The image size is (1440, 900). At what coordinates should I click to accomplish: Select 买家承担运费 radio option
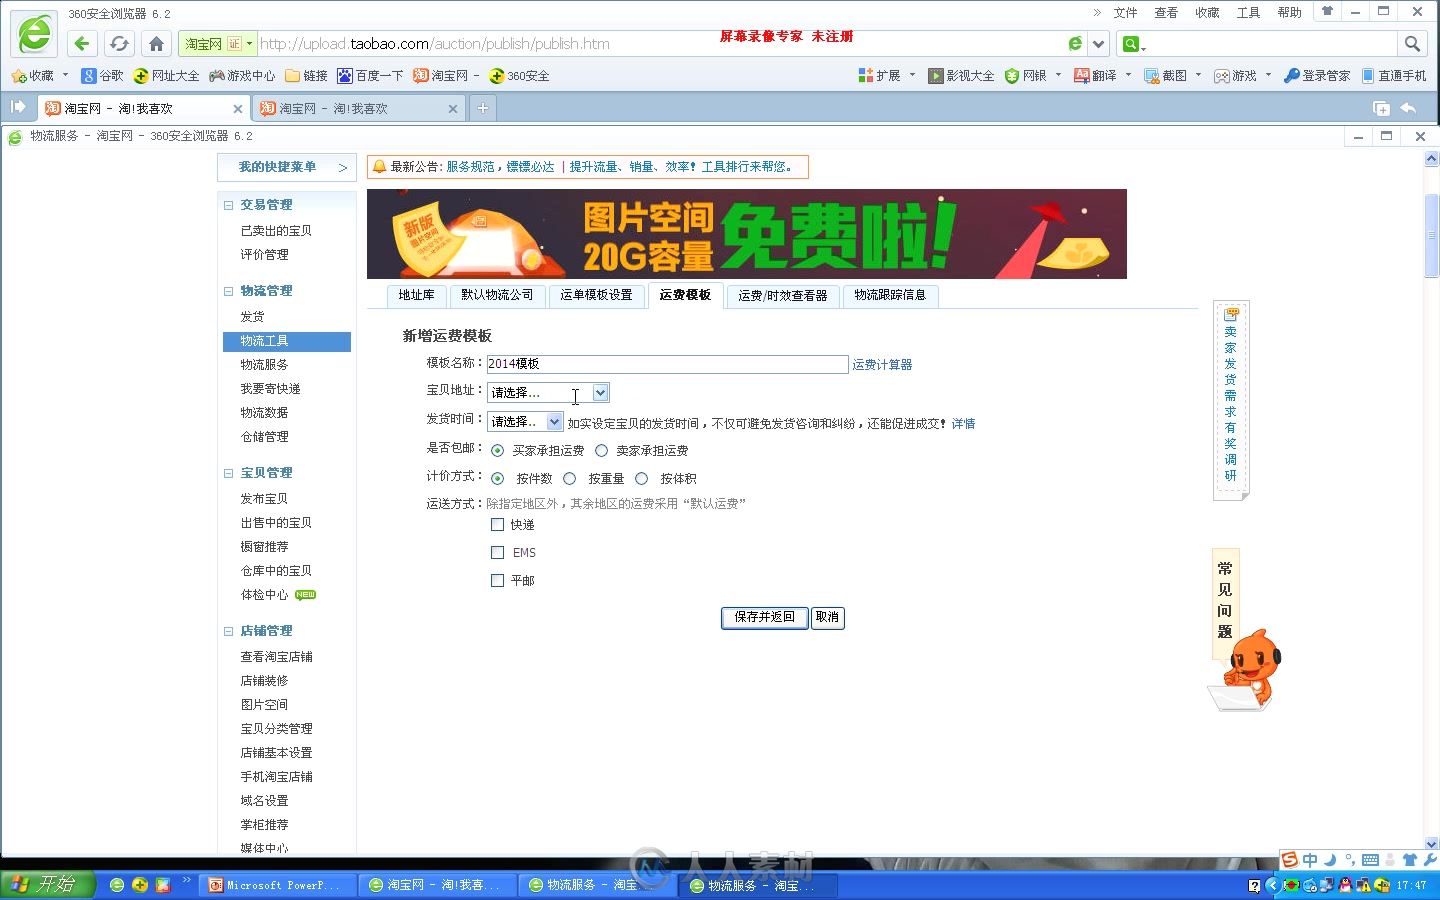(x=497, y=451)
